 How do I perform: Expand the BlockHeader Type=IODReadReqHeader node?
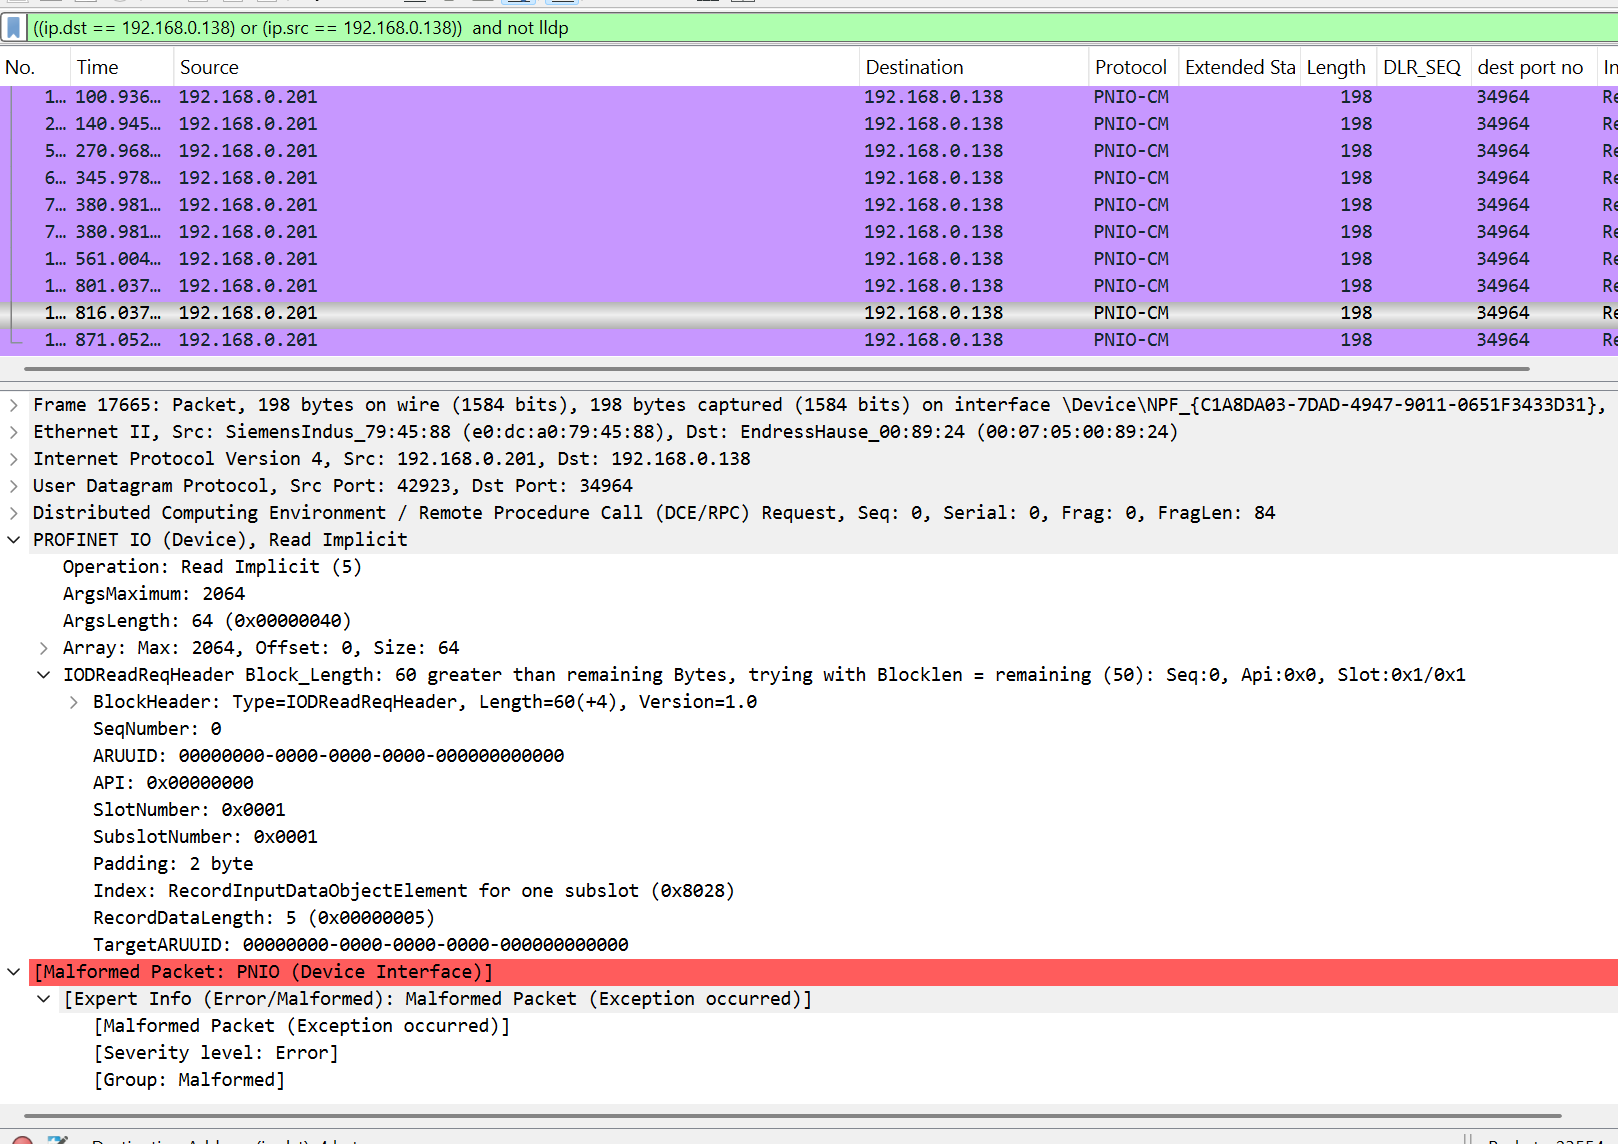[74, 702]
